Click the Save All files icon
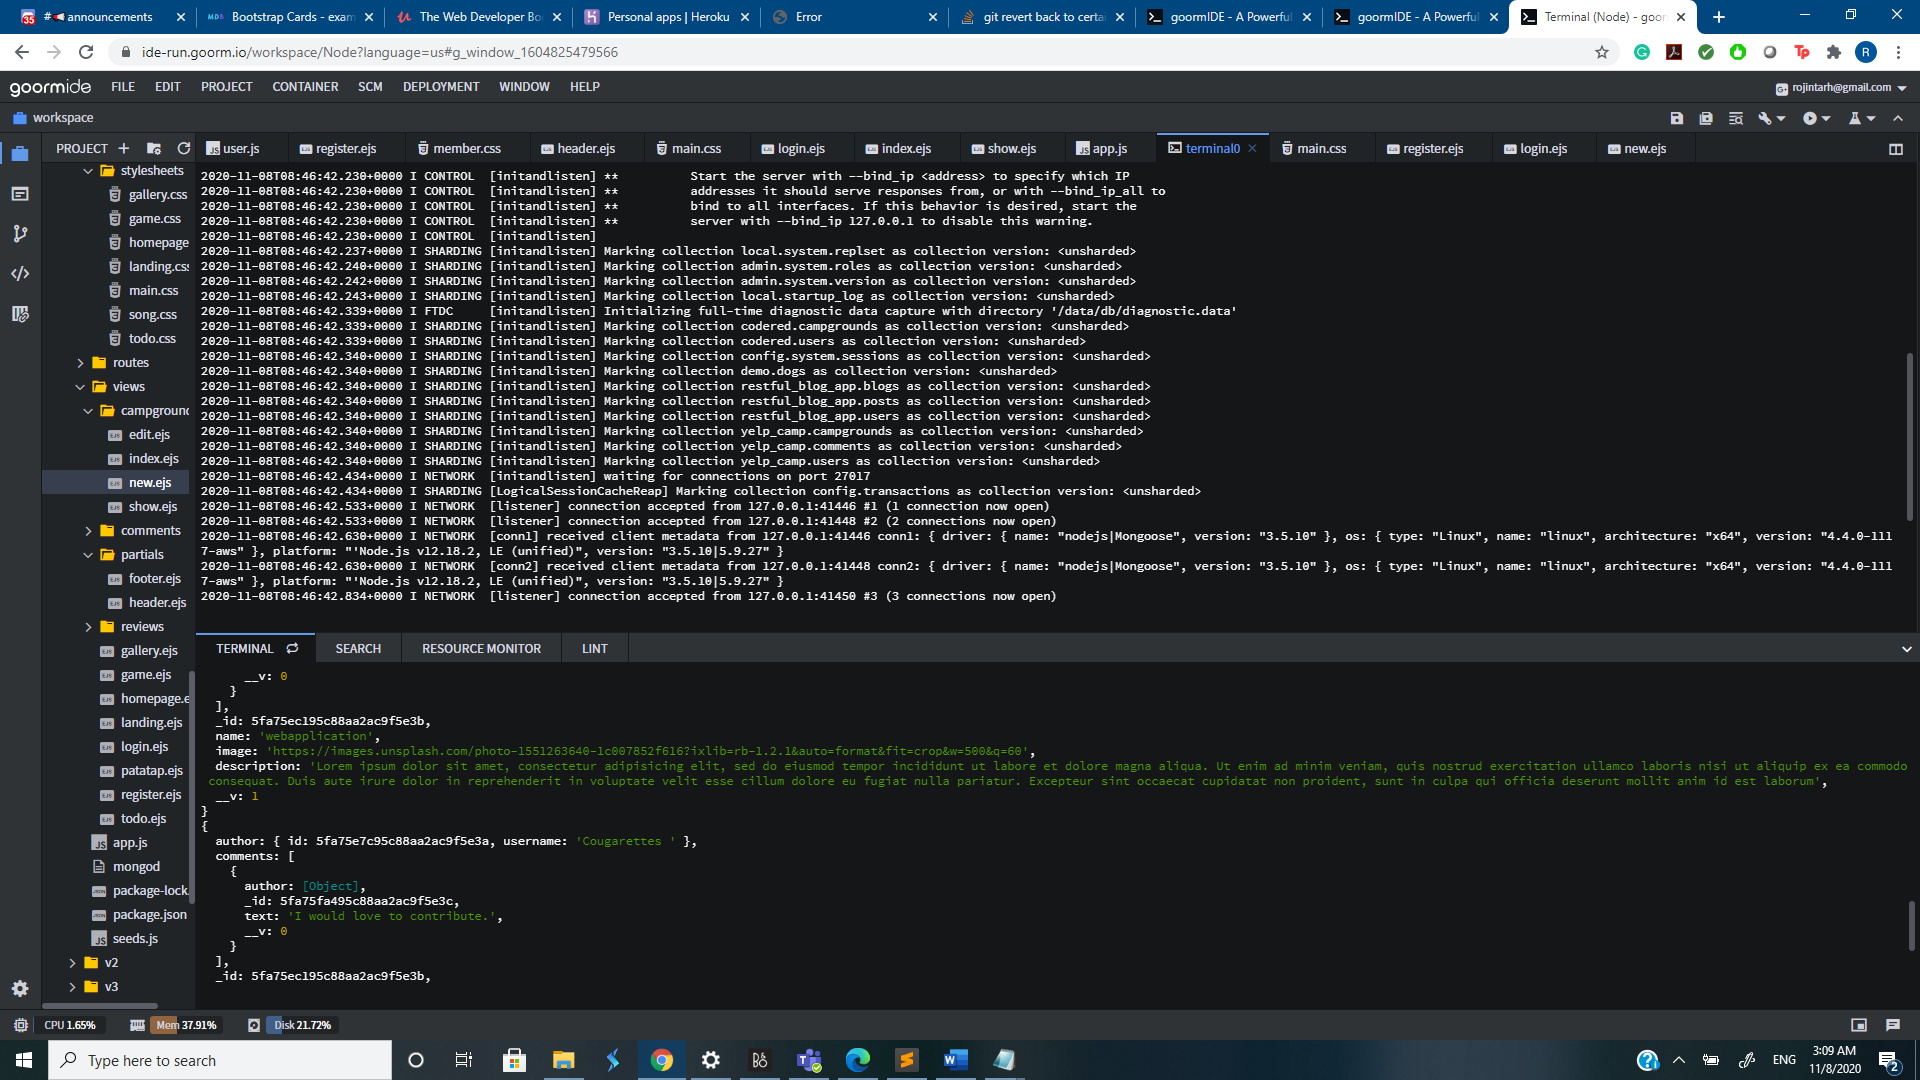This screenshot has width=1920, height=1080. (1706, 118)
